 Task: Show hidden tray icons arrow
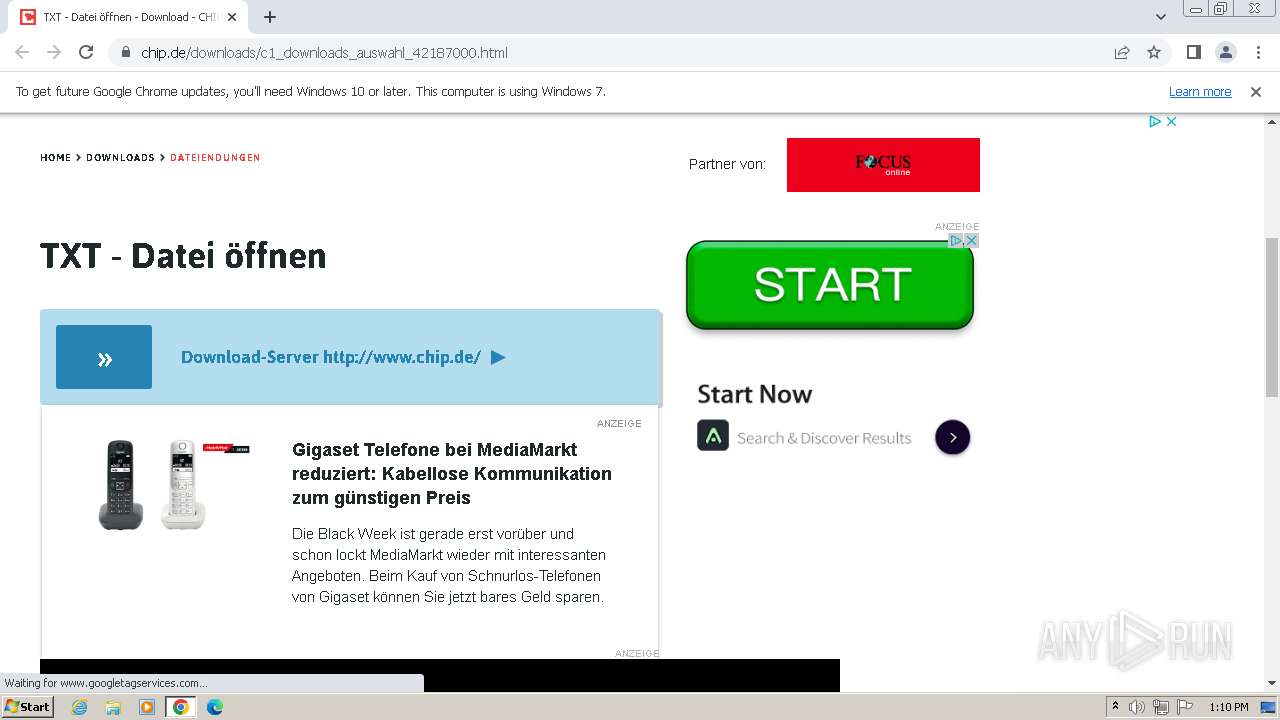tap(1115, 707)
